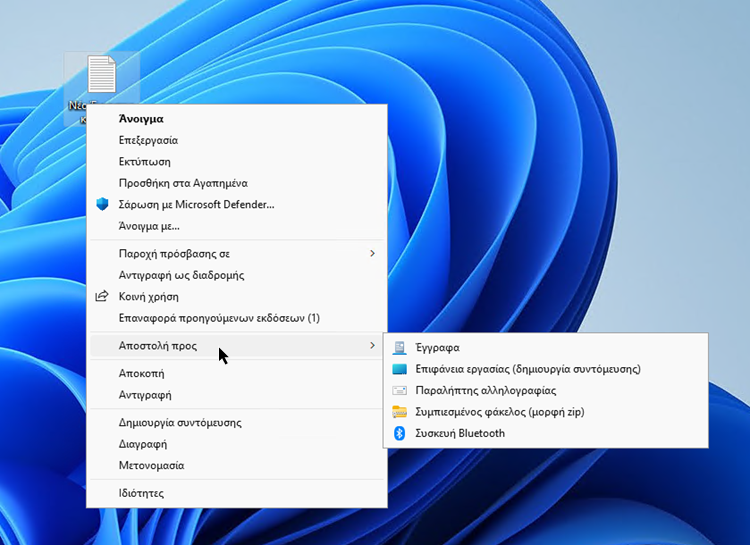The image size is (750, 545).
Task: Click the envelope icon for Παραλήπτης αλληλογραφίας
Action: (399, 390)
